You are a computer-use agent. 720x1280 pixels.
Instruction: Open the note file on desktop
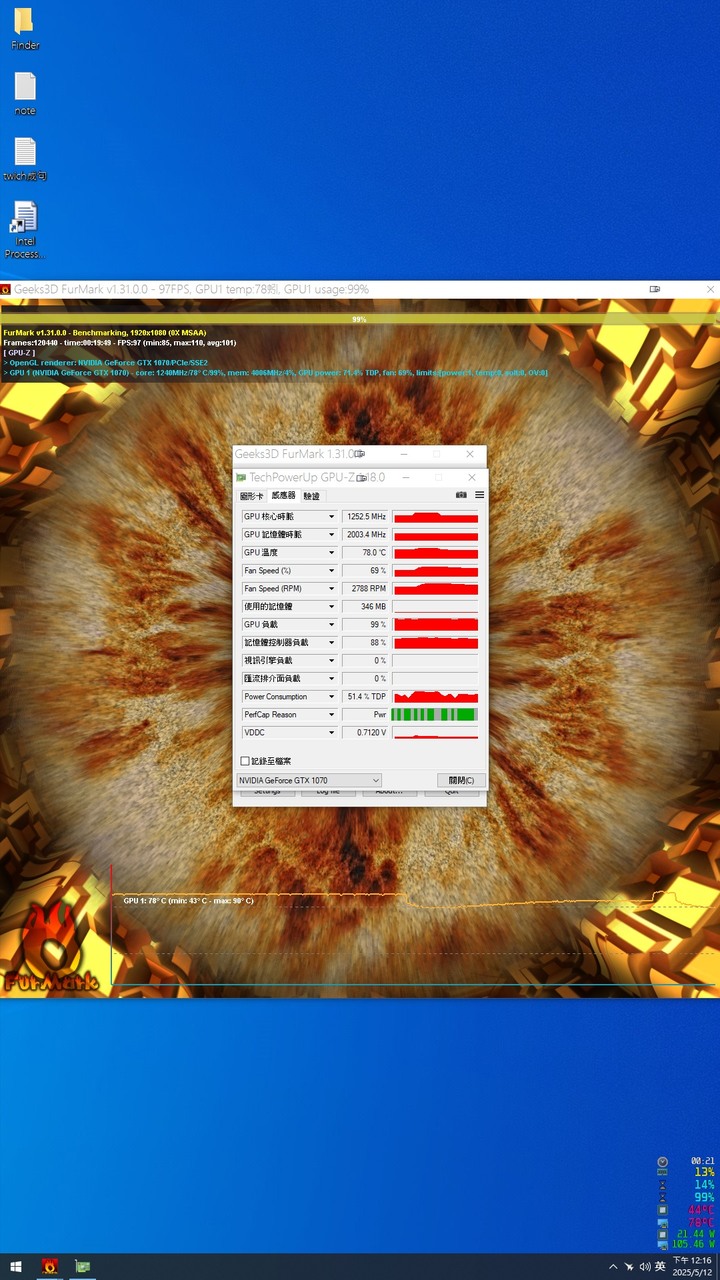pyautogui.click(x=25, y=94)
